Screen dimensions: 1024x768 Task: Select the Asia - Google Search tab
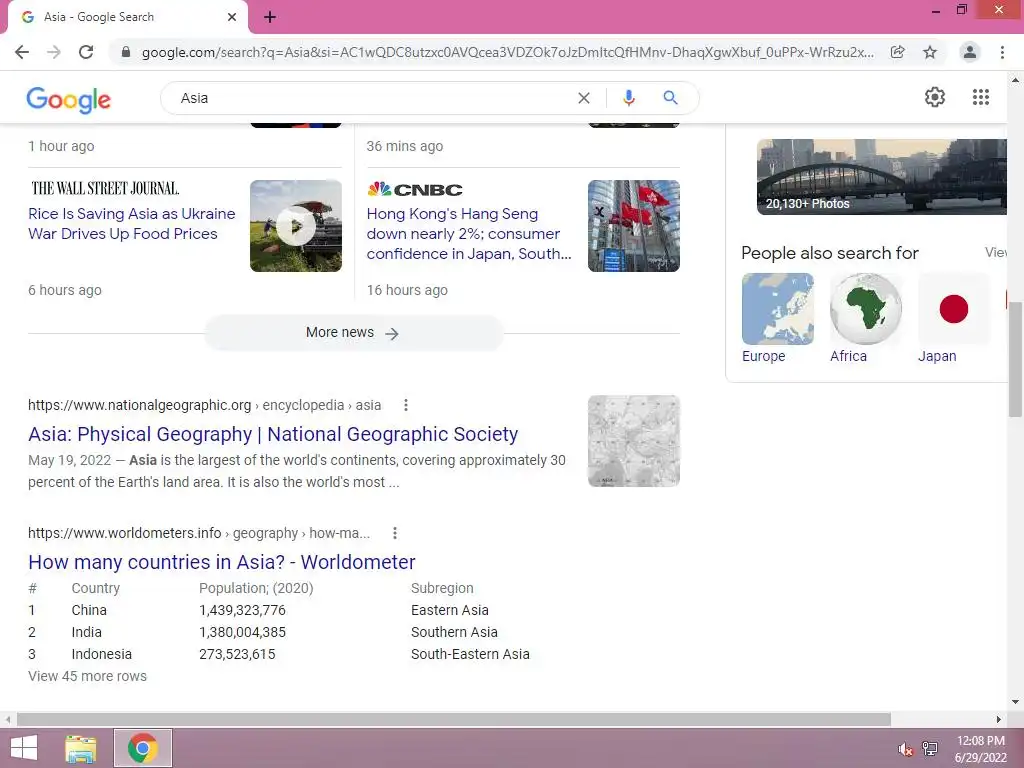tap(127, 17)
